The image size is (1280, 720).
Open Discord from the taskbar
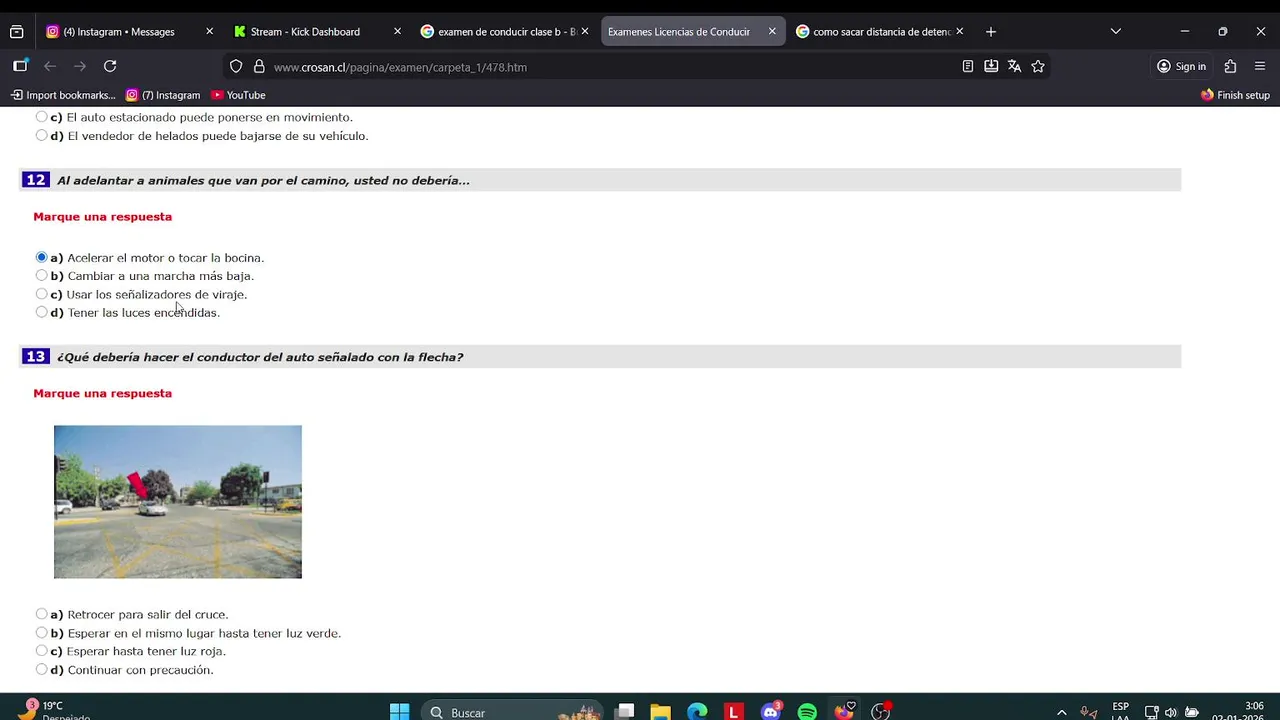pyautogui.click(x=770, y=712)
